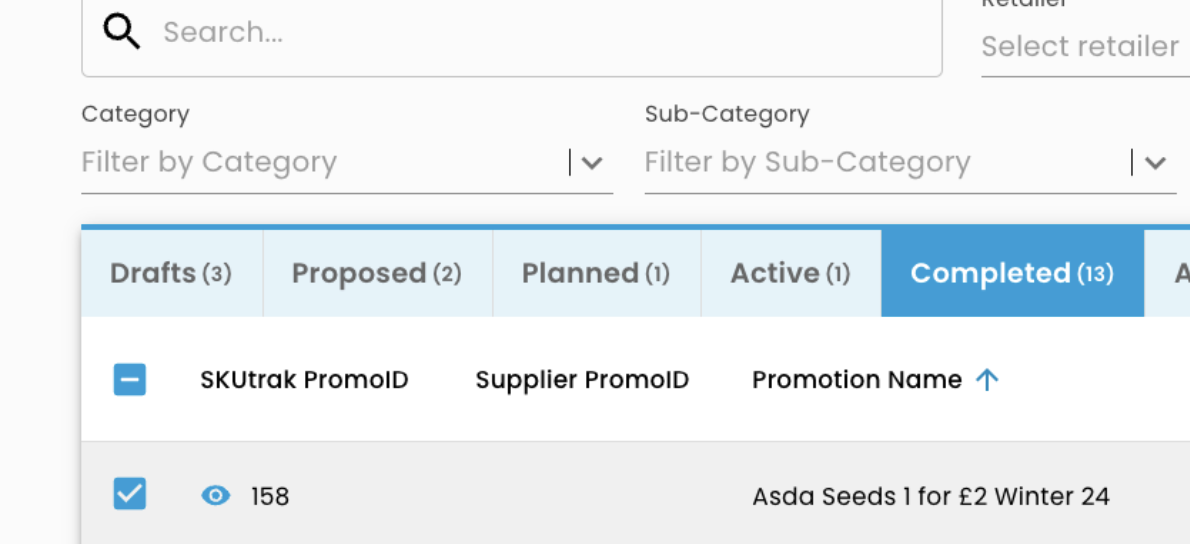Screen dimensions: 1190x544
Task: Expand the Sub-Category filter chevron
Action: coord(1156,163)
